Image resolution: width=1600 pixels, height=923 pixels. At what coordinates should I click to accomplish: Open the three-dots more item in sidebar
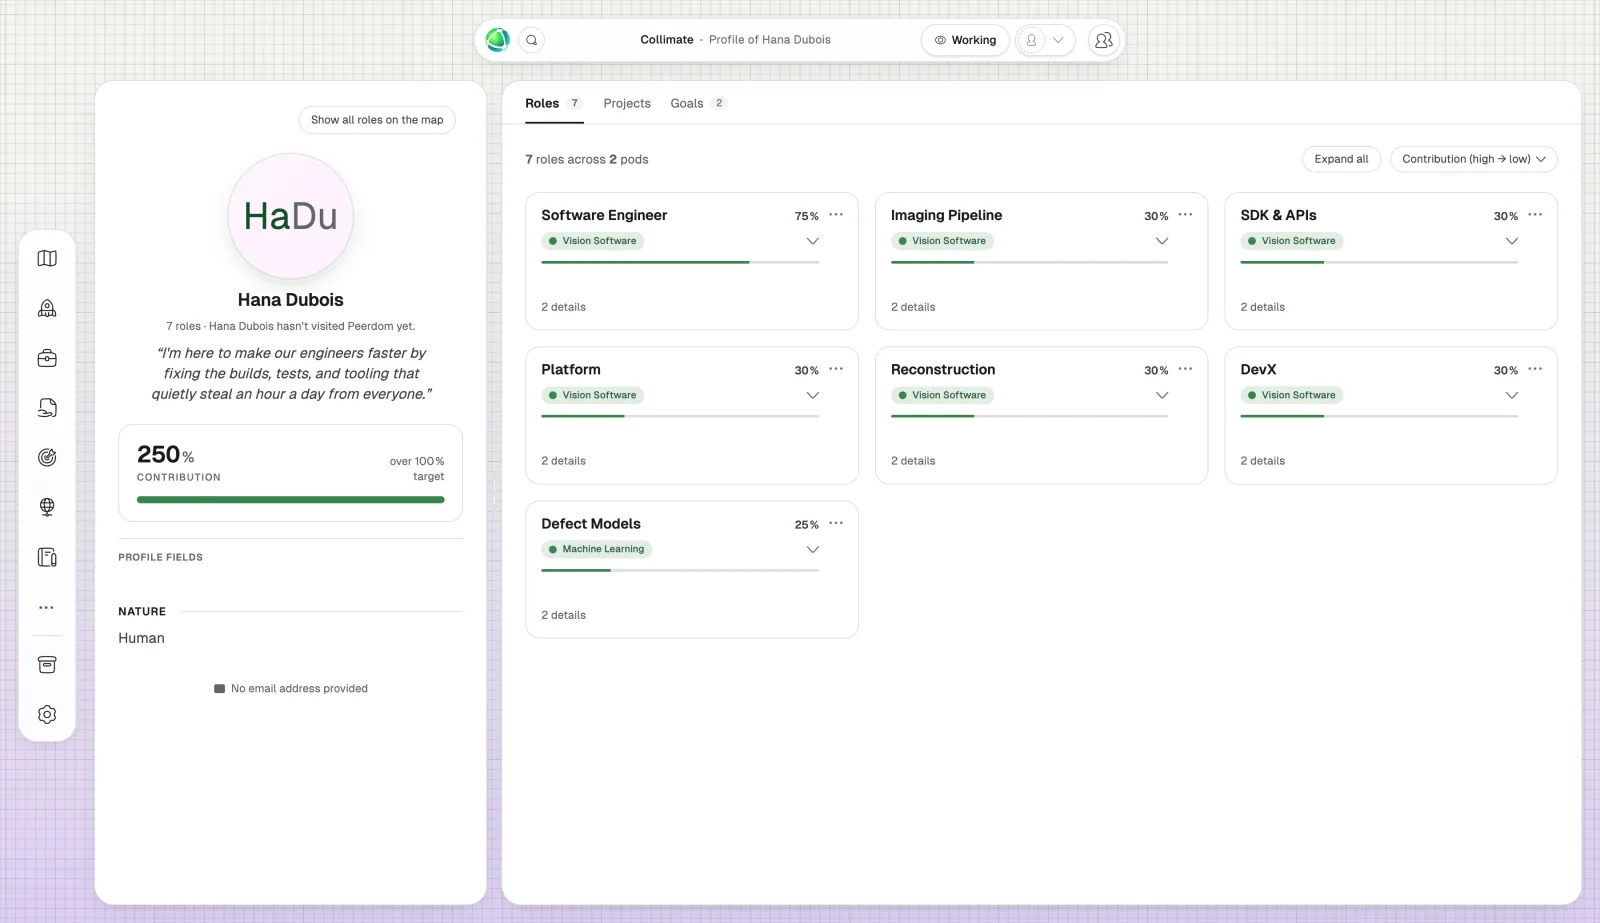[x=47, y=607]
